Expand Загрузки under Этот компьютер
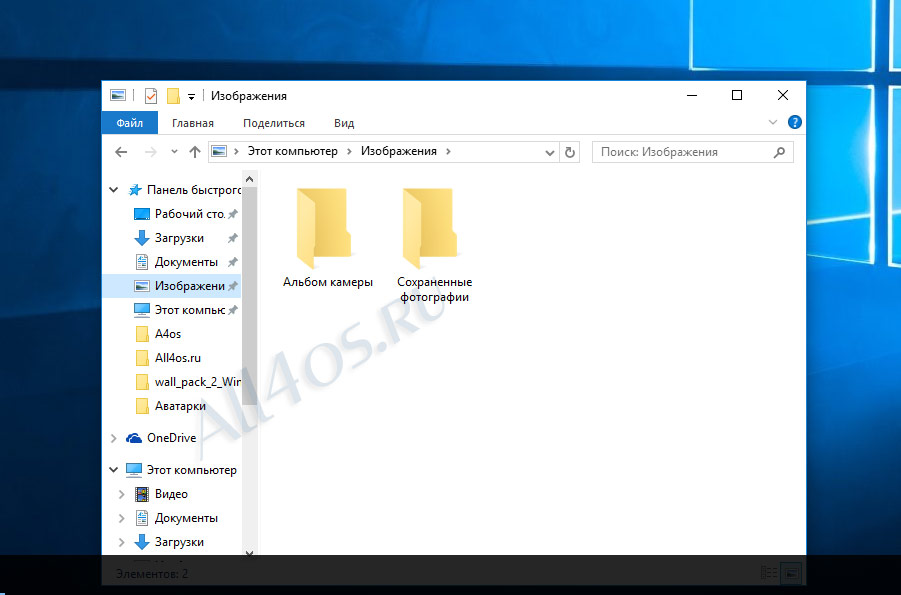This screenshot has height=595, width=901. pos(121,542)
